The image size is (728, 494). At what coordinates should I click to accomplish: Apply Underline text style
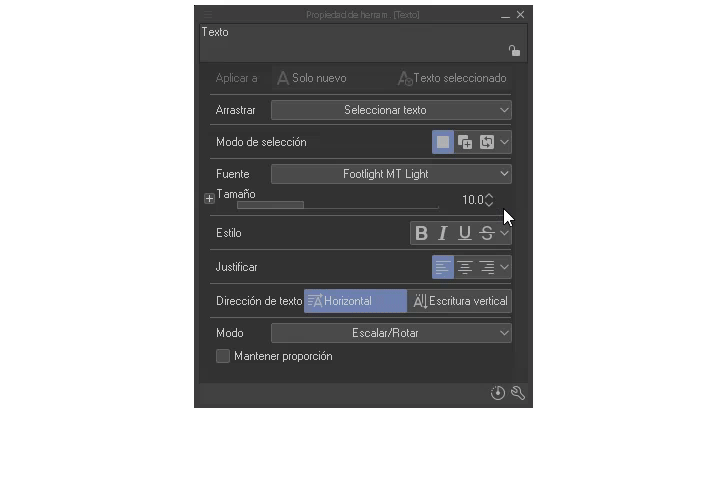[465, 233]
